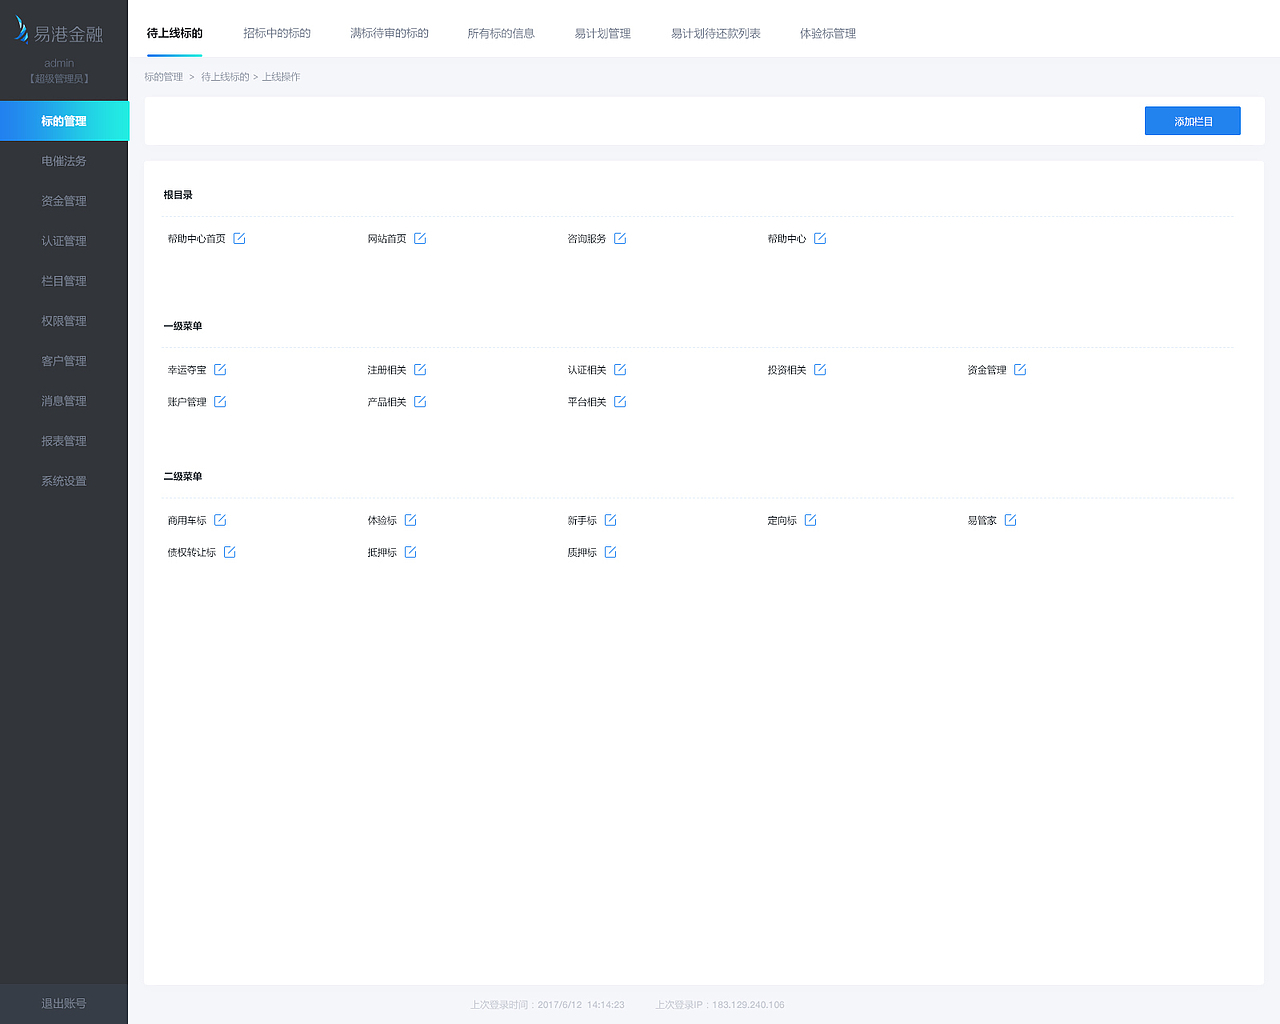Click edit icon beside 债权转让标
The width and height of the screenshot is (1280, 1024).
tap(229, 552)
